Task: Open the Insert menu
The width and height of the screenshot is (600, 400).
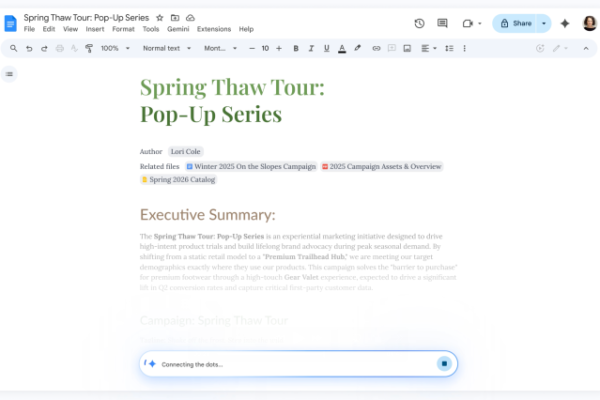Action: (x=95, y=29)
